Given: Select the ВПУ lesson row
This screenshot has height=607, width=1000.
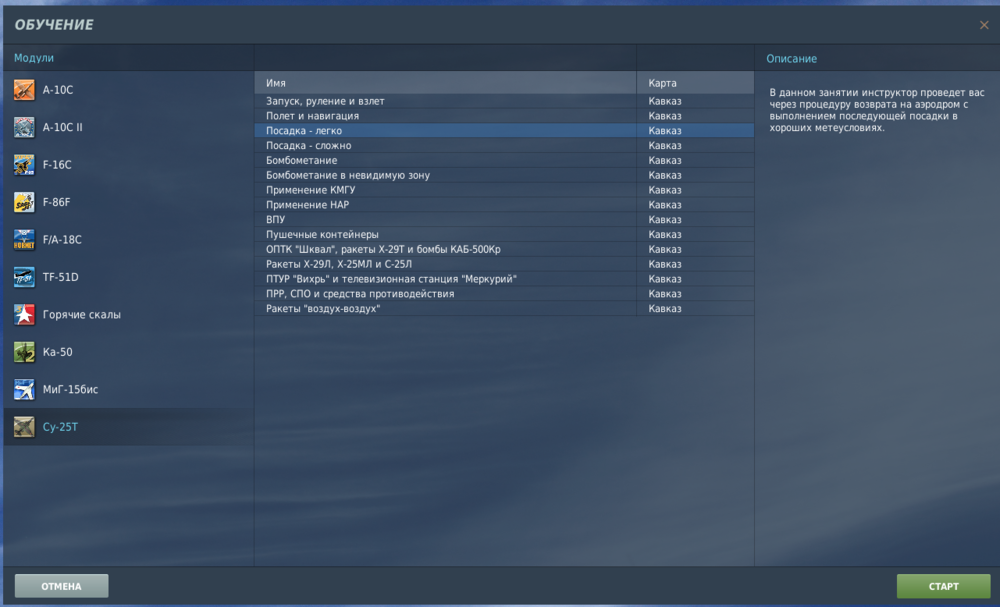Looking at the screenshot, I should point(504,219).
